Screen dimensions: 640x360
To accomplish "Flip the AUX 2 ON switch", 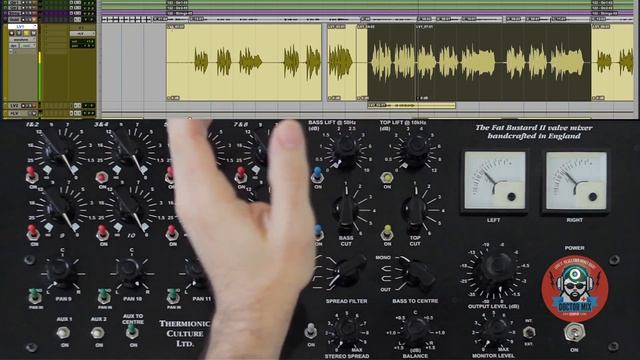I will point(98,333).
